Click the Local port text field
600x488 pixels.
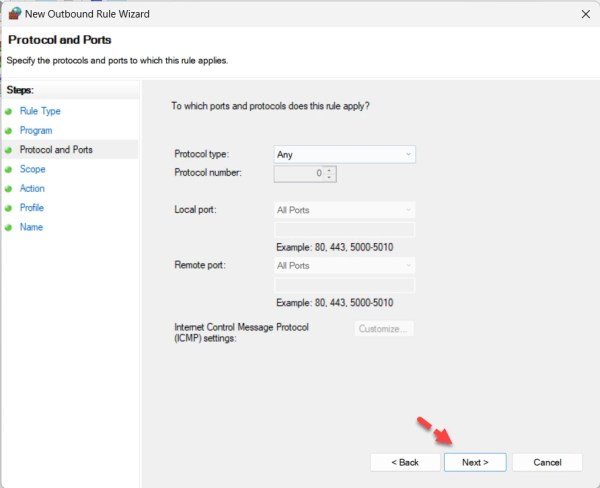coord(344,230)
